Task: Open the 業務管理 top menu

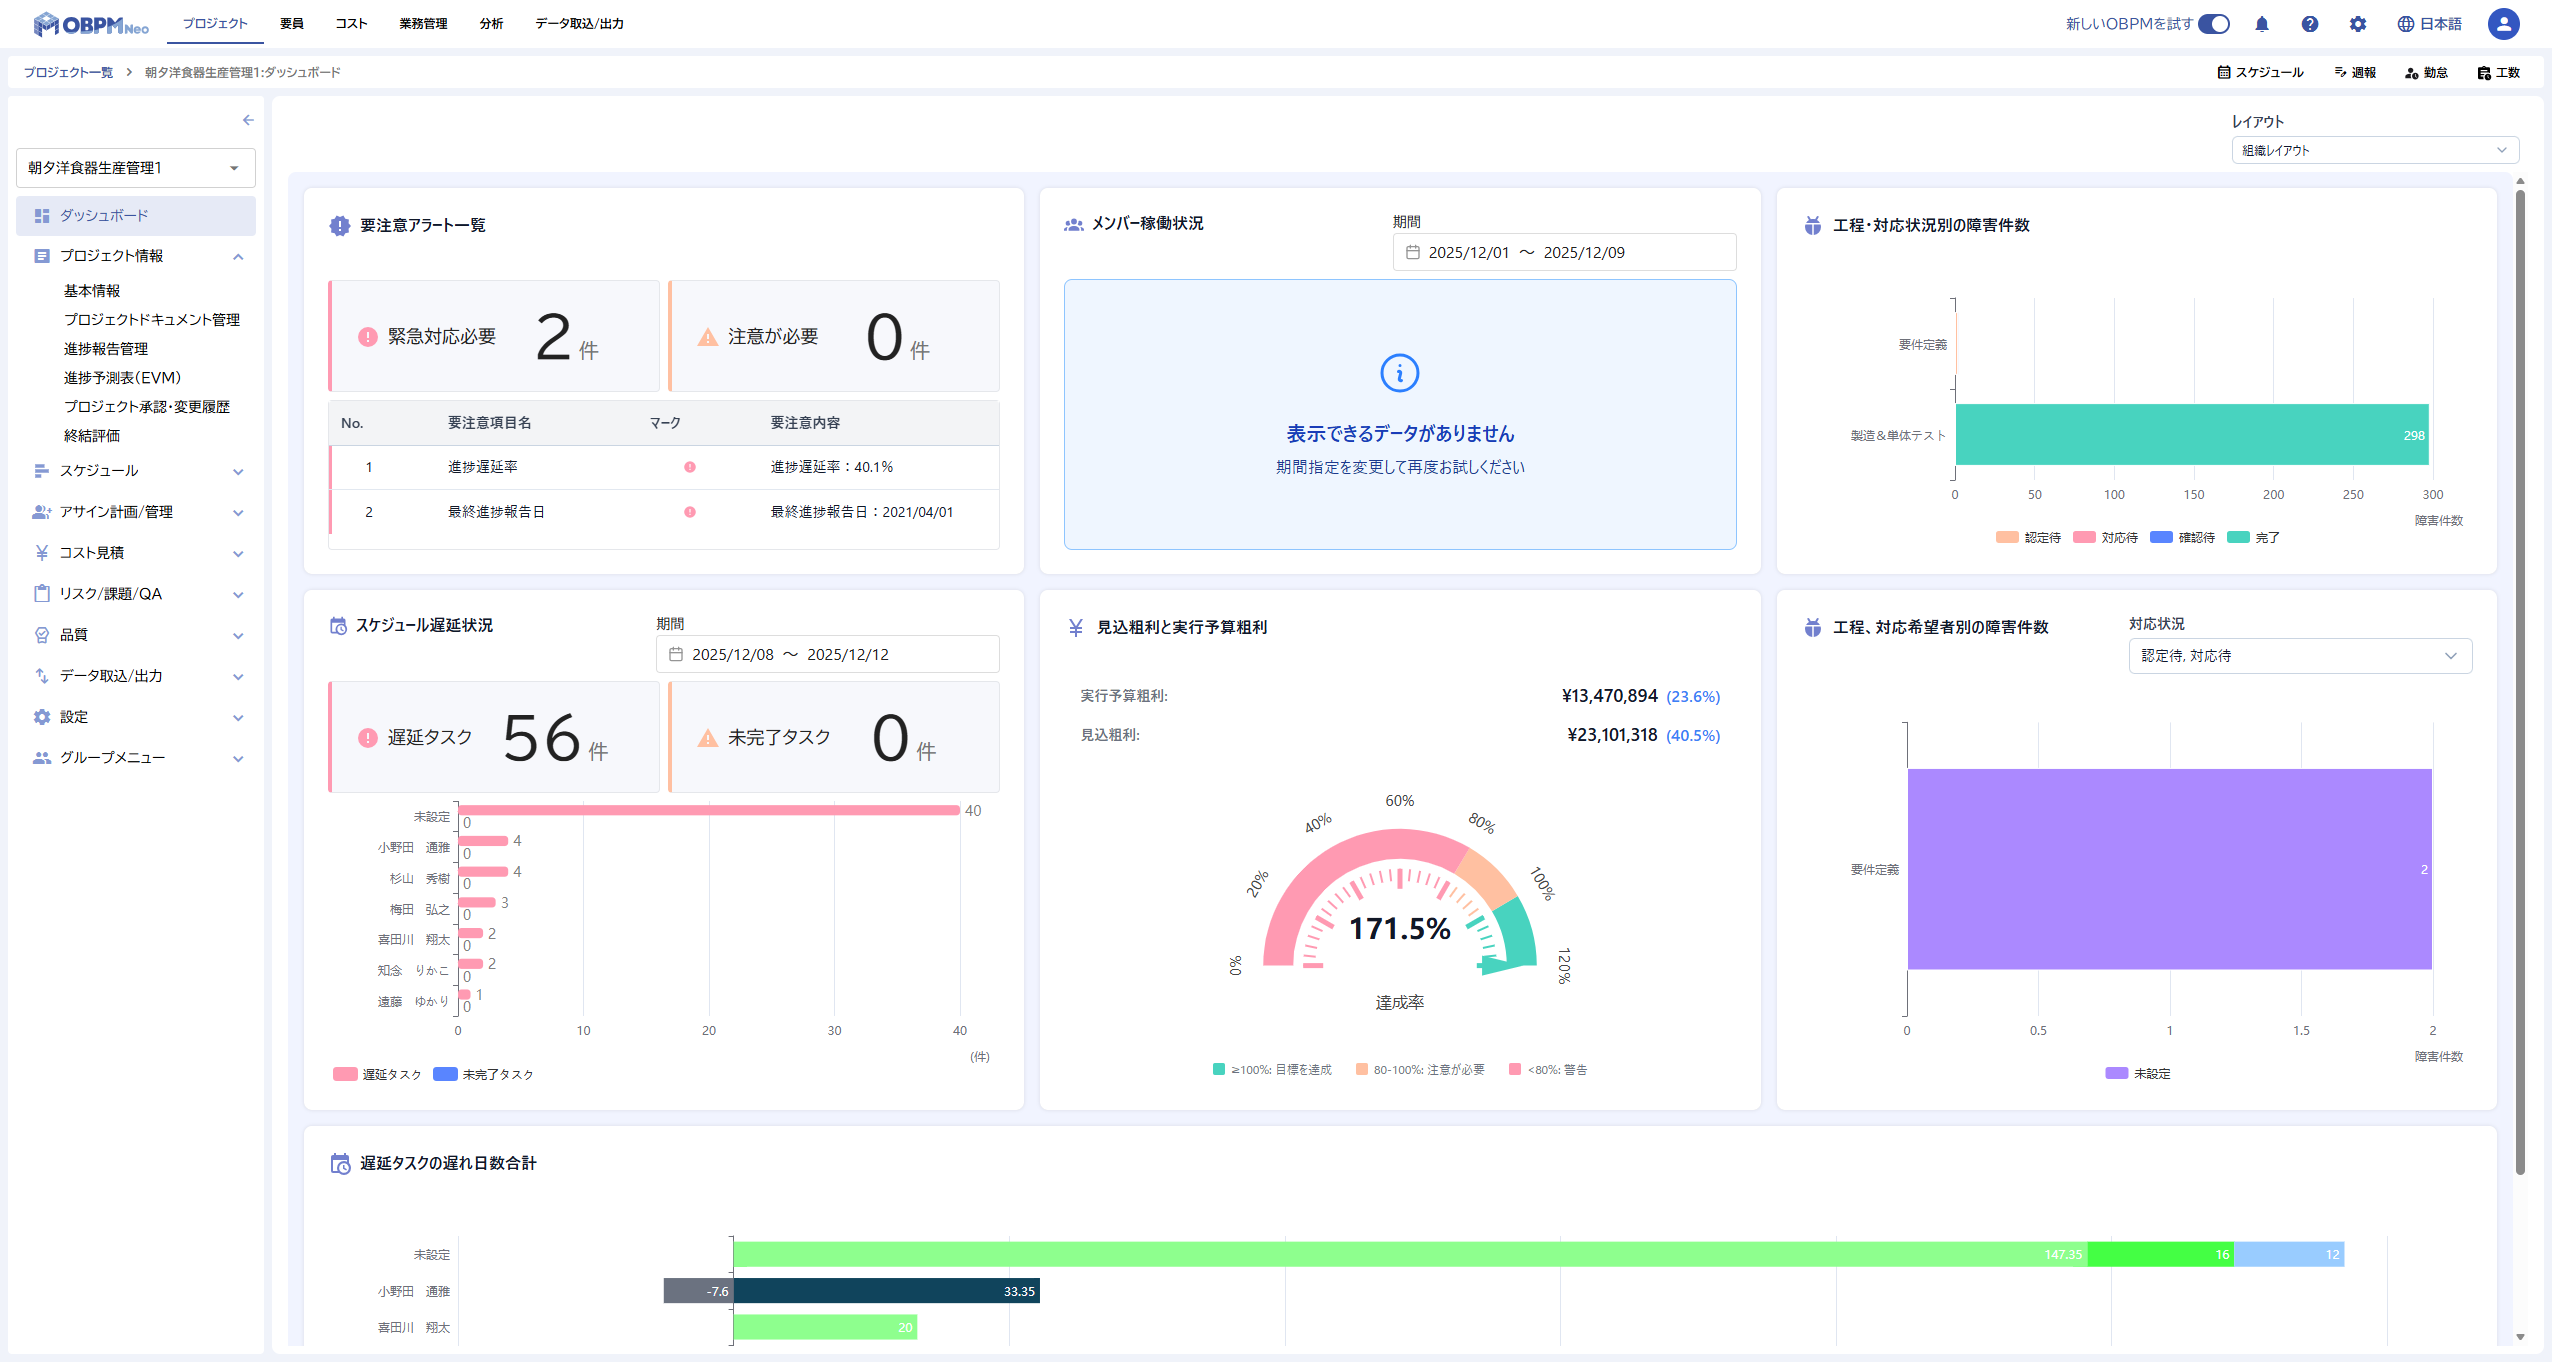Action: 423,24
